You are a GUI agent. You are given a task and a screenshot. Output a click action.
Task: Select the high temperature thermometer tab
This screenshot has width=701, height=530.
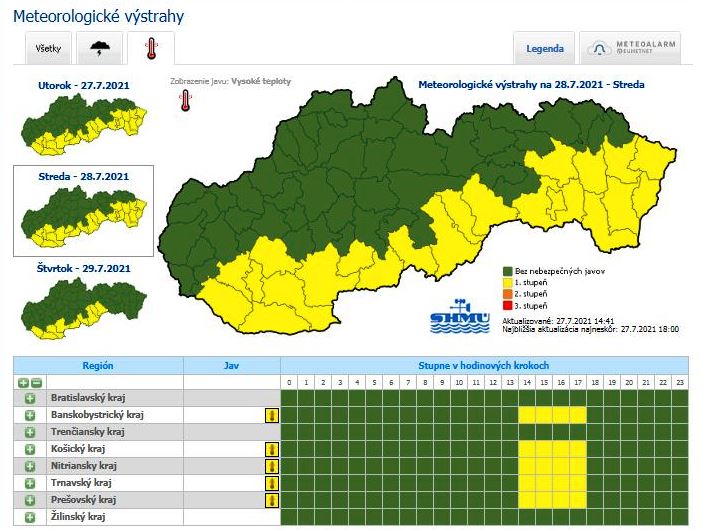click(151, 47)
